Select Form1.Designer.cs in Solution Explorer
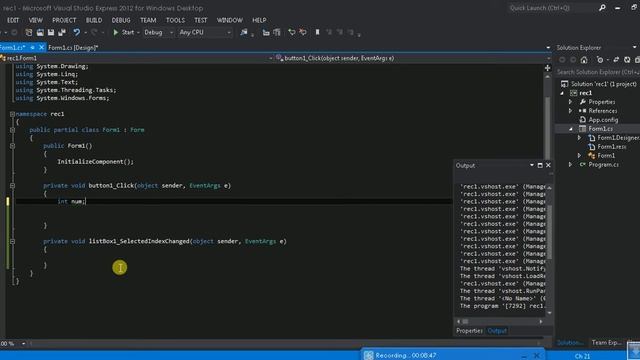The width and height of the screenshot is (640, 360). pos(618,138)
